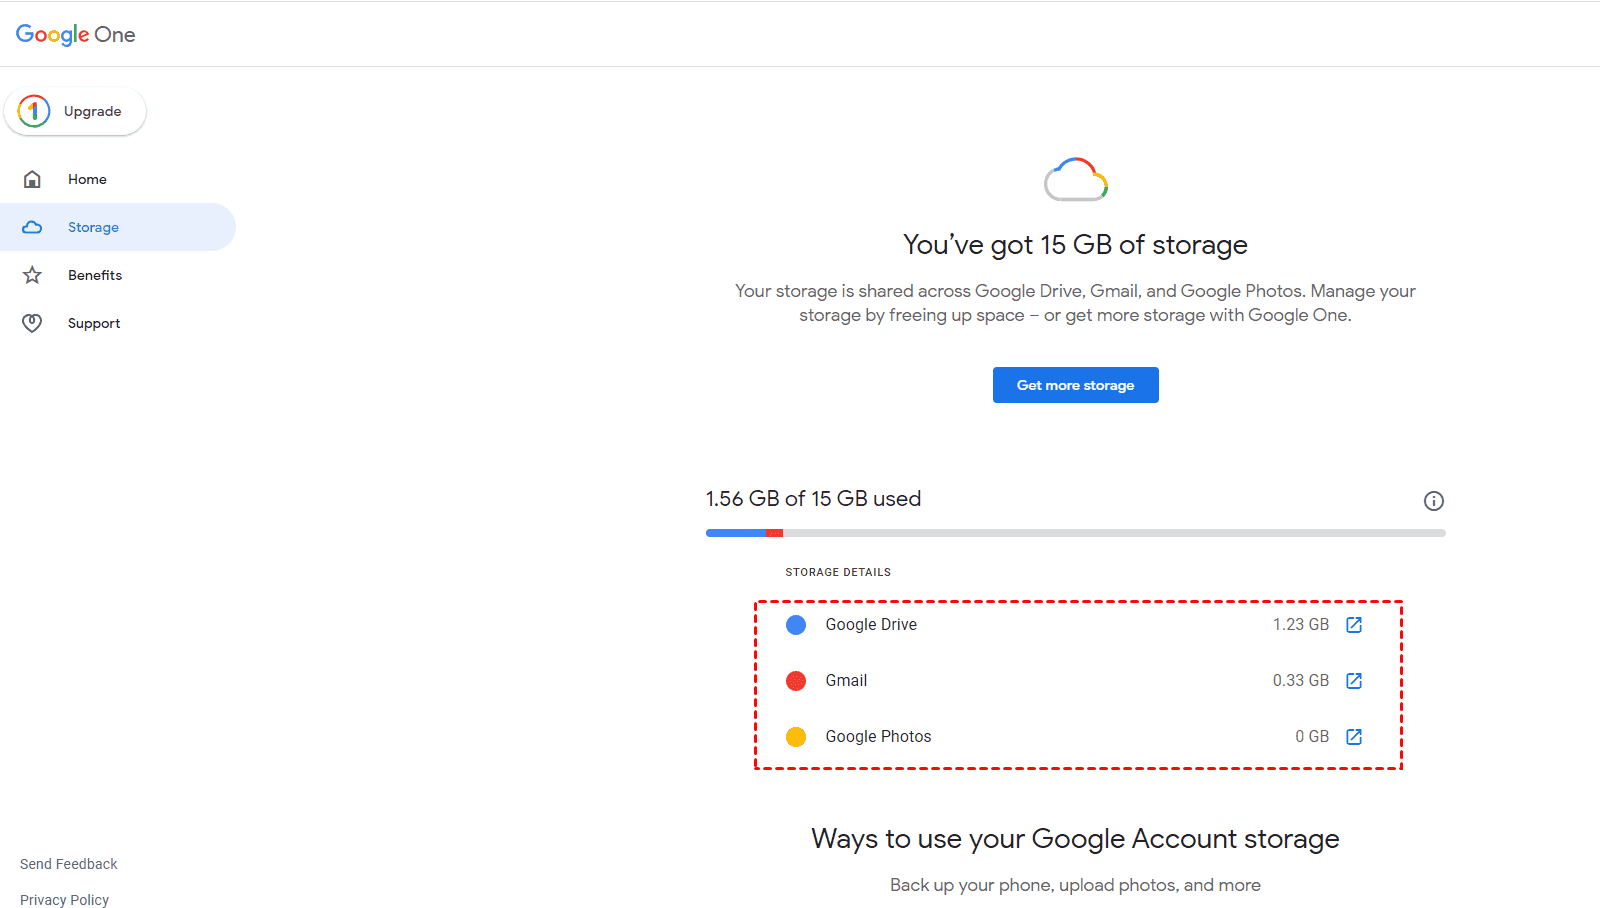Open the storage info icon

1433,501
